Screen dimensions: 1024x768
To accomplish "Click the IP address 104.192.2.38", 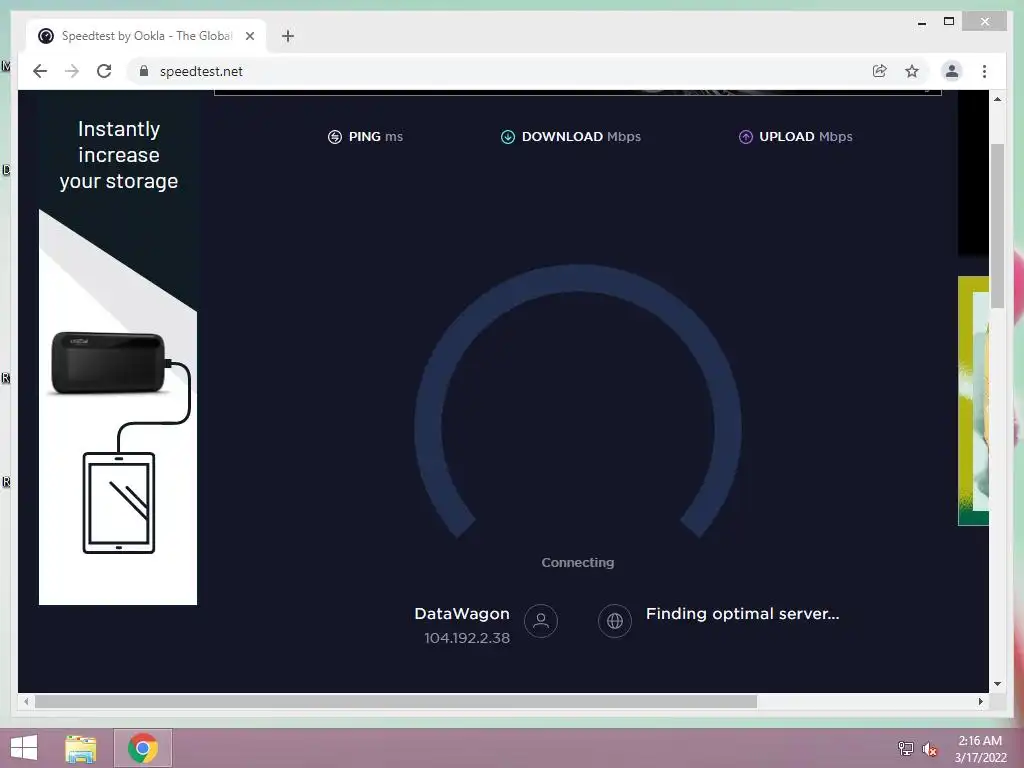I will point(467,638).
